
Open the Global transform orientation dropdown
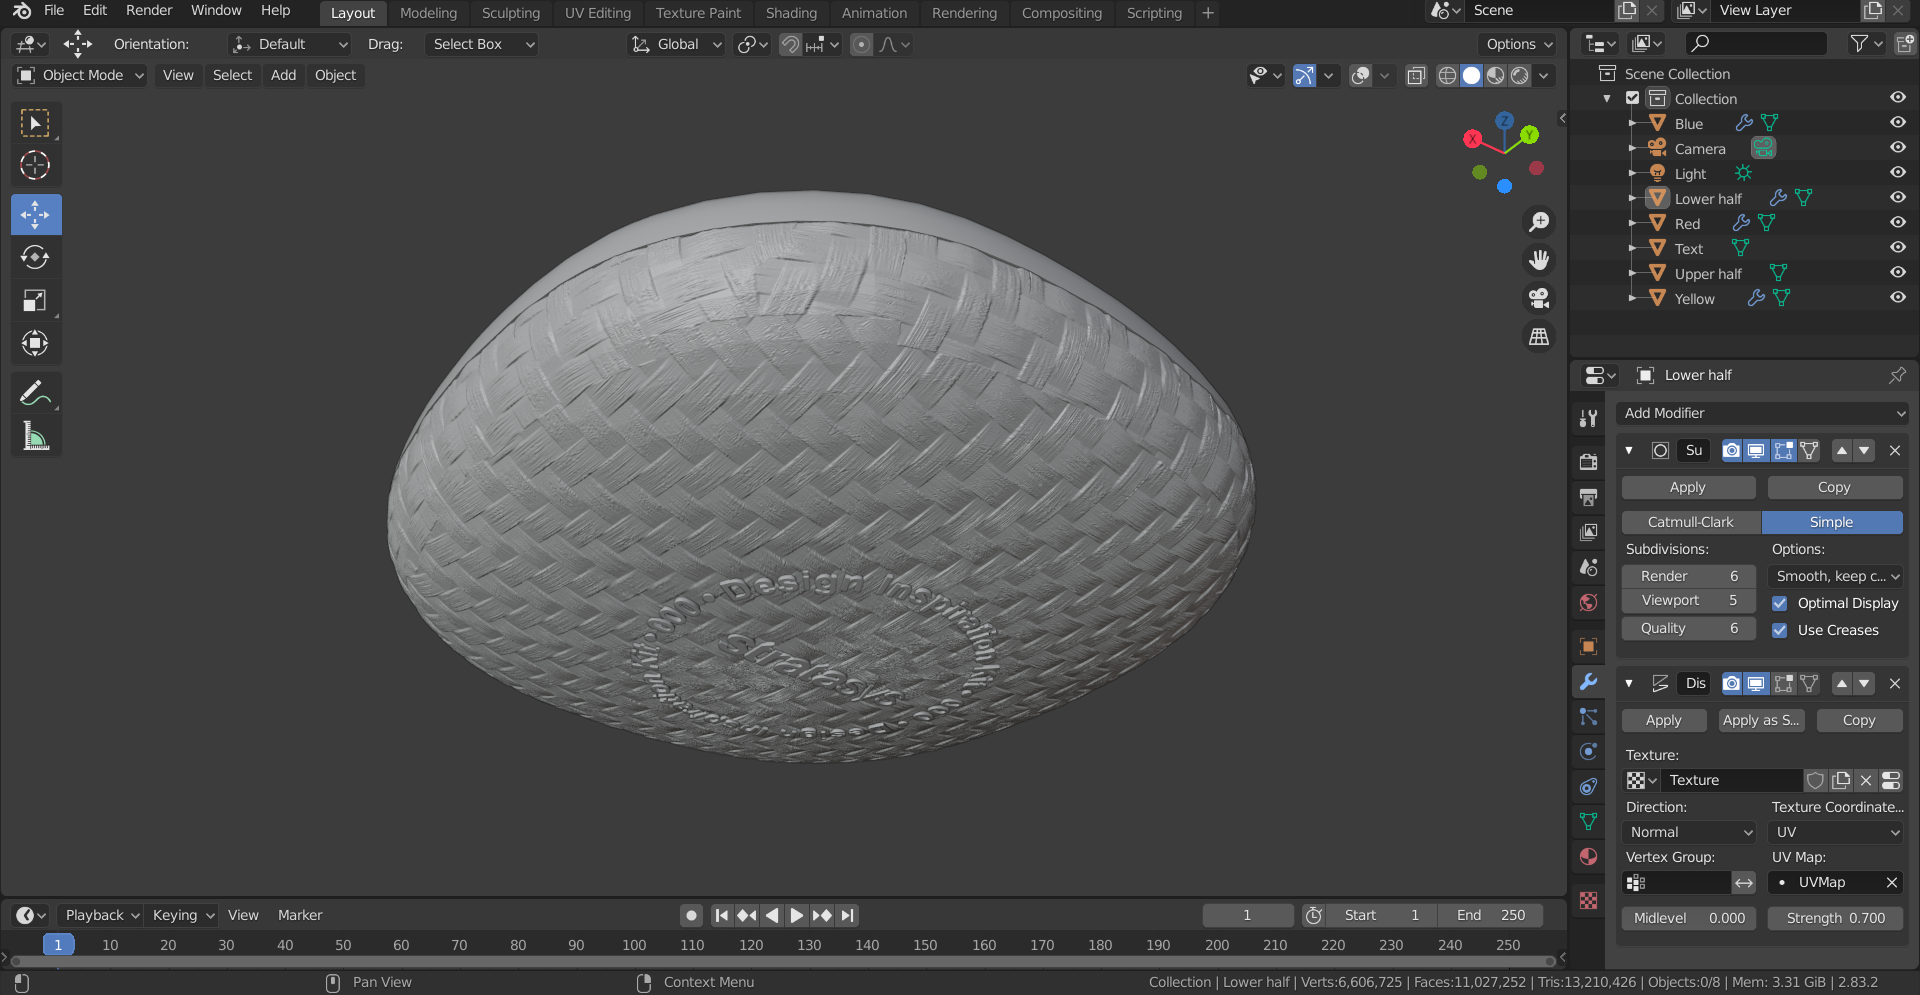coord(677,45)
